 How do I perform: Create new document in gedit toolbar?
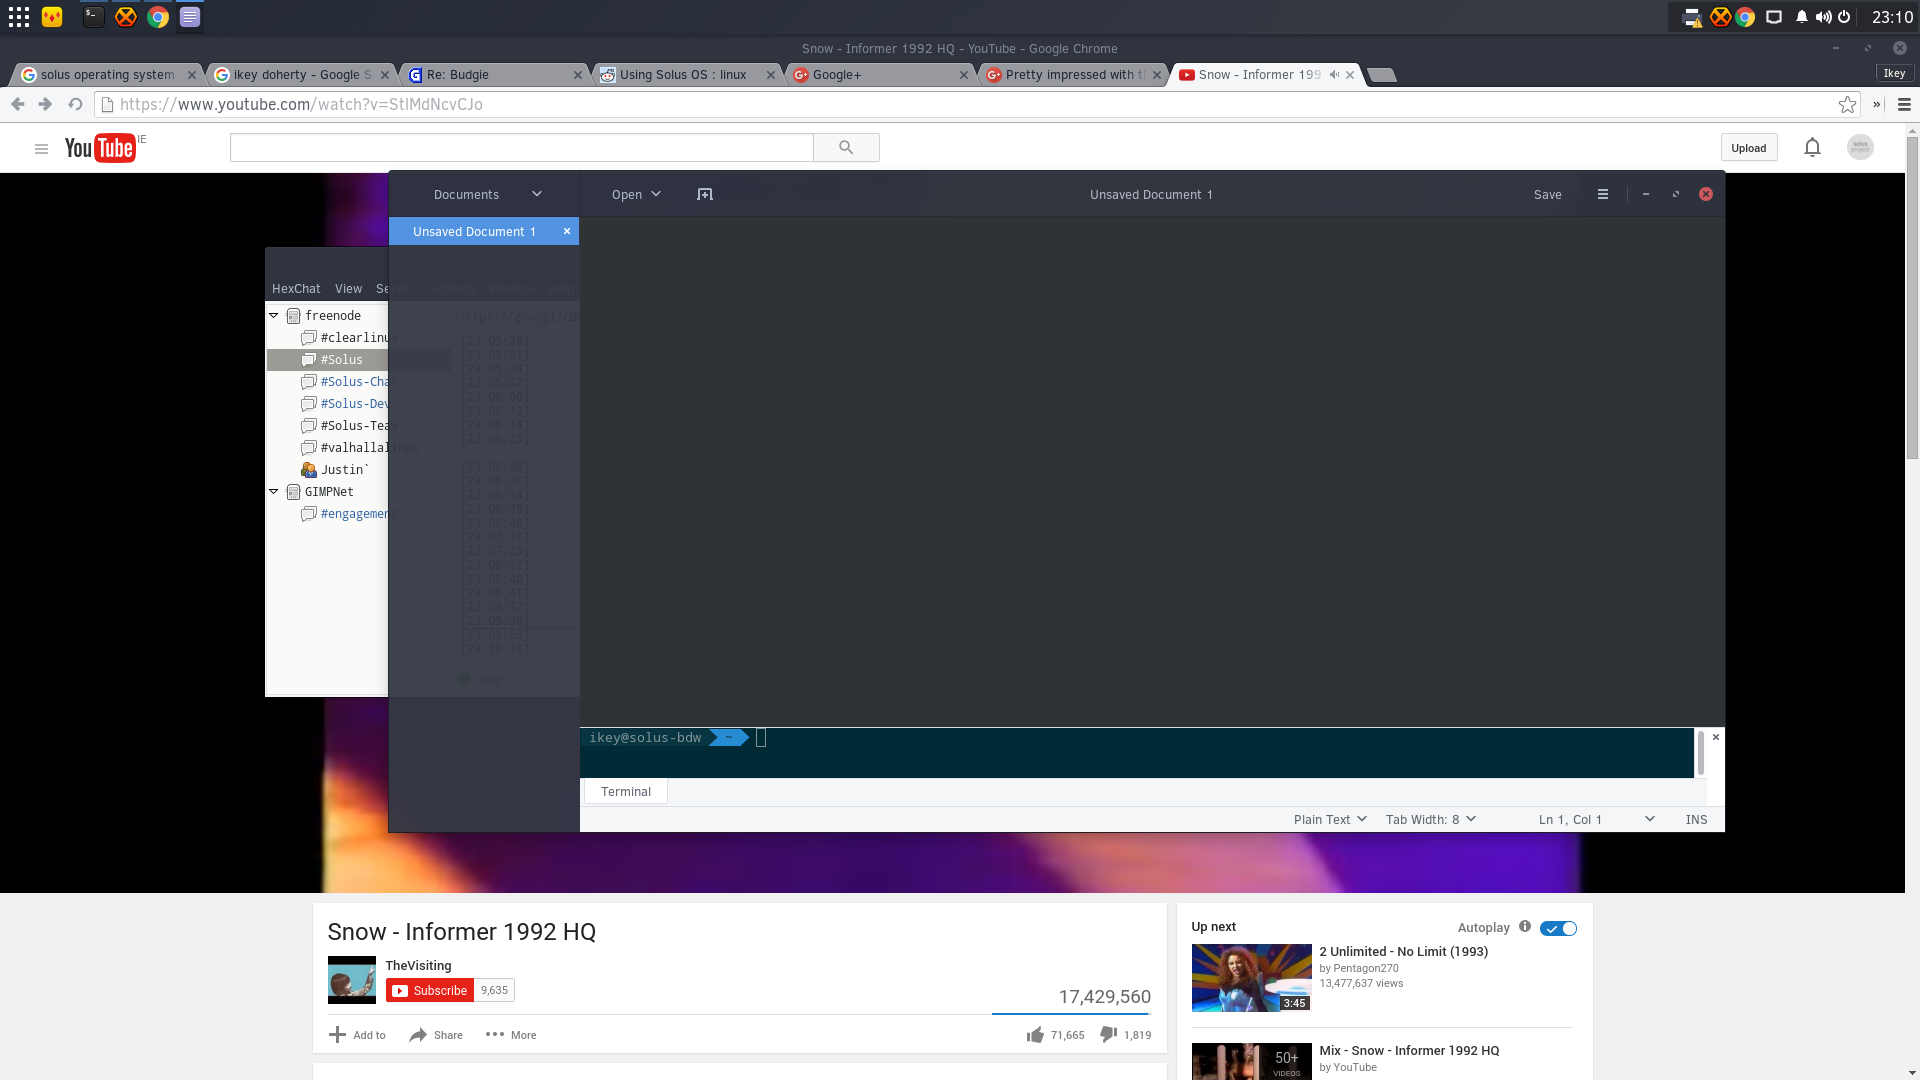[x=705, y=194]
